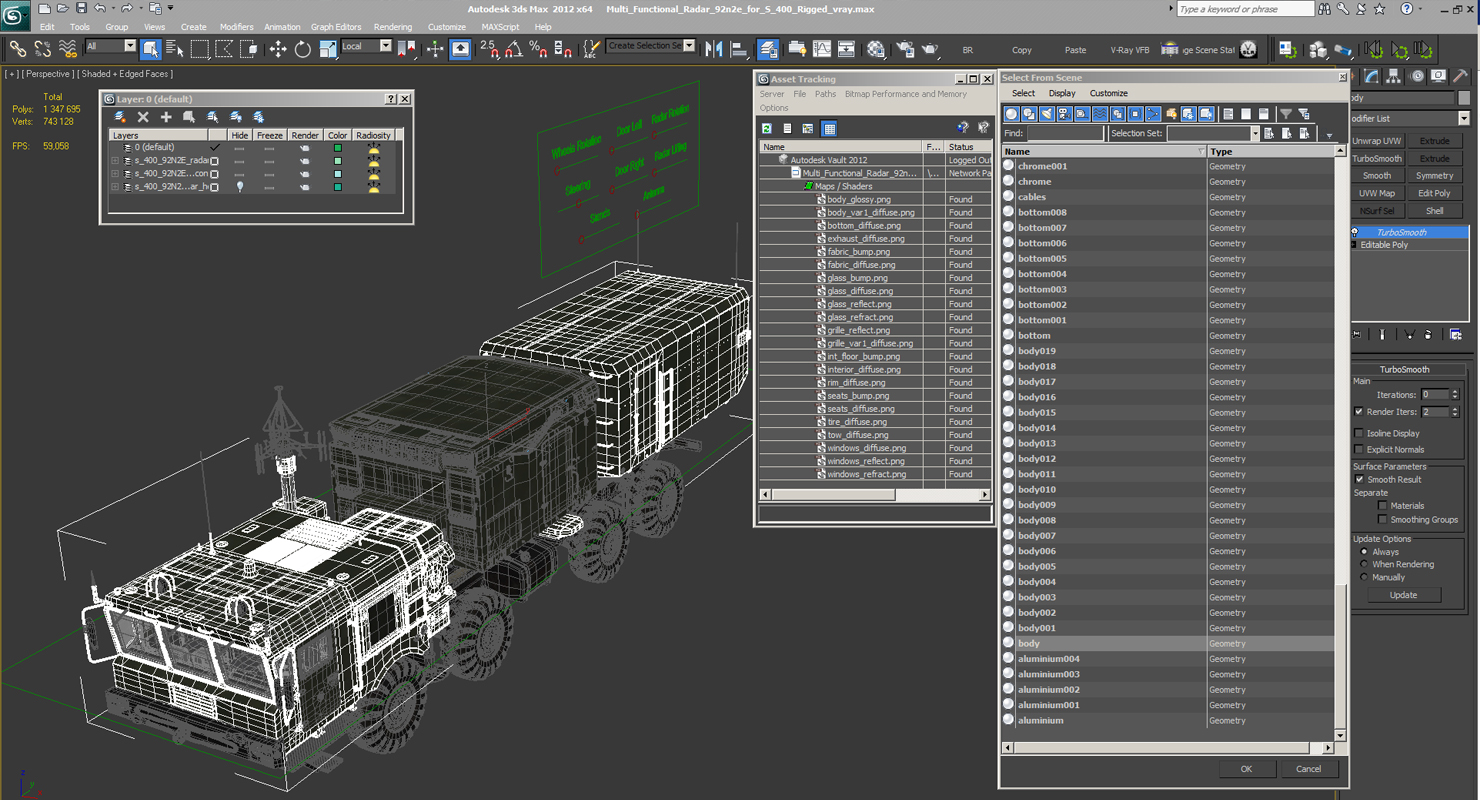Switch Asset Tracking to table view icon

[x=829, y=128]
